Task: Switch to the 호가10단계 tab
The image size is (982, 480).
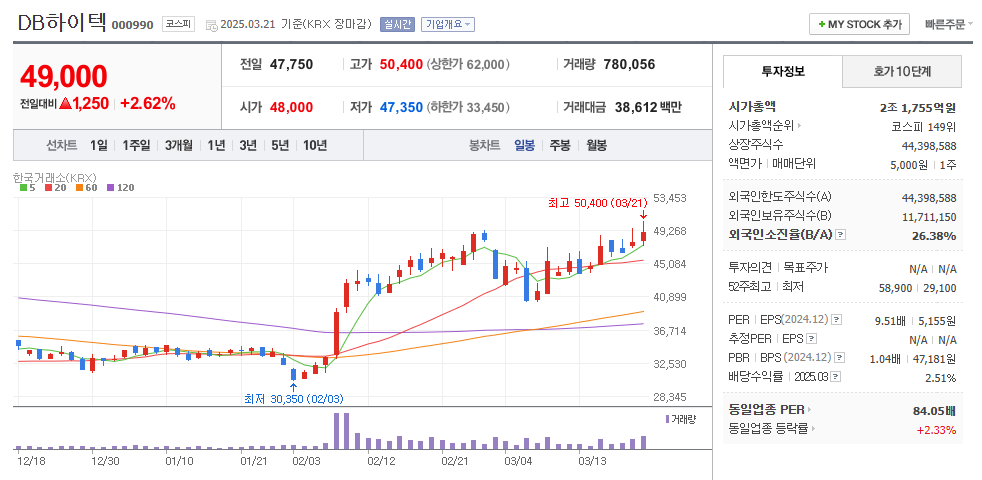Action: tap(902, 71)
